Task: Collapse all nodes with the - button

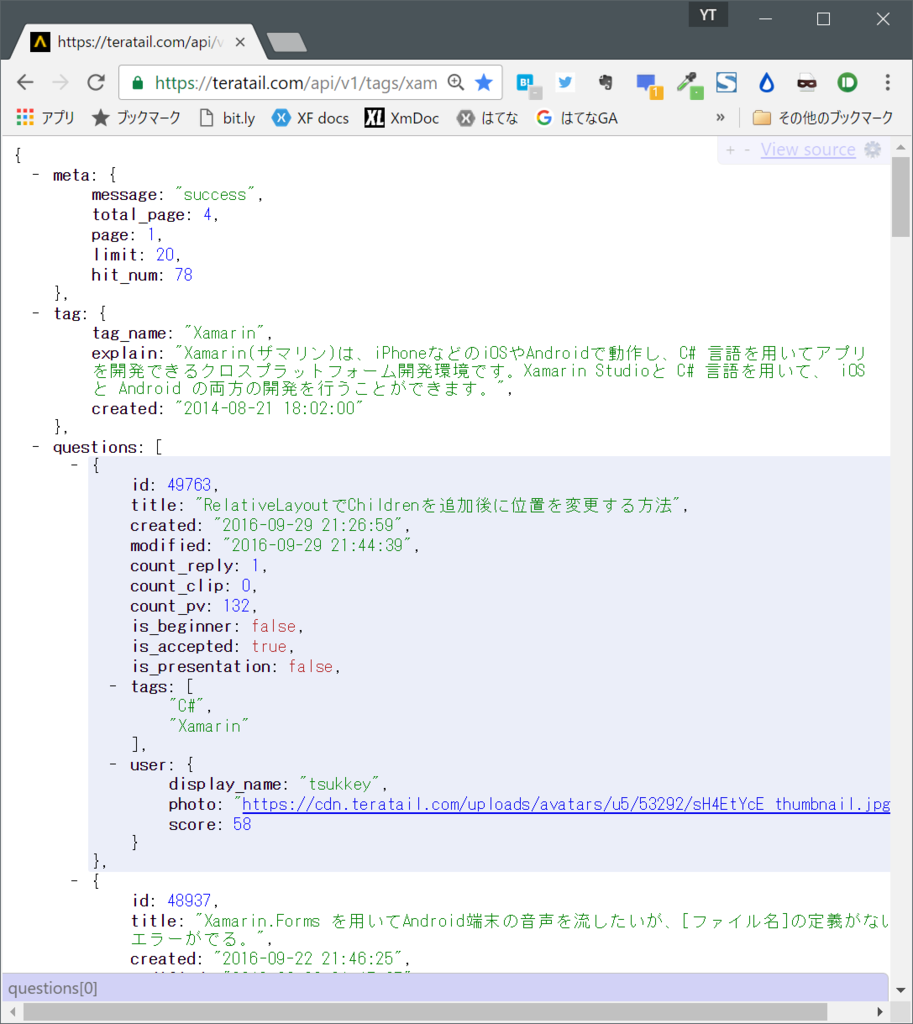Action: 747,150
